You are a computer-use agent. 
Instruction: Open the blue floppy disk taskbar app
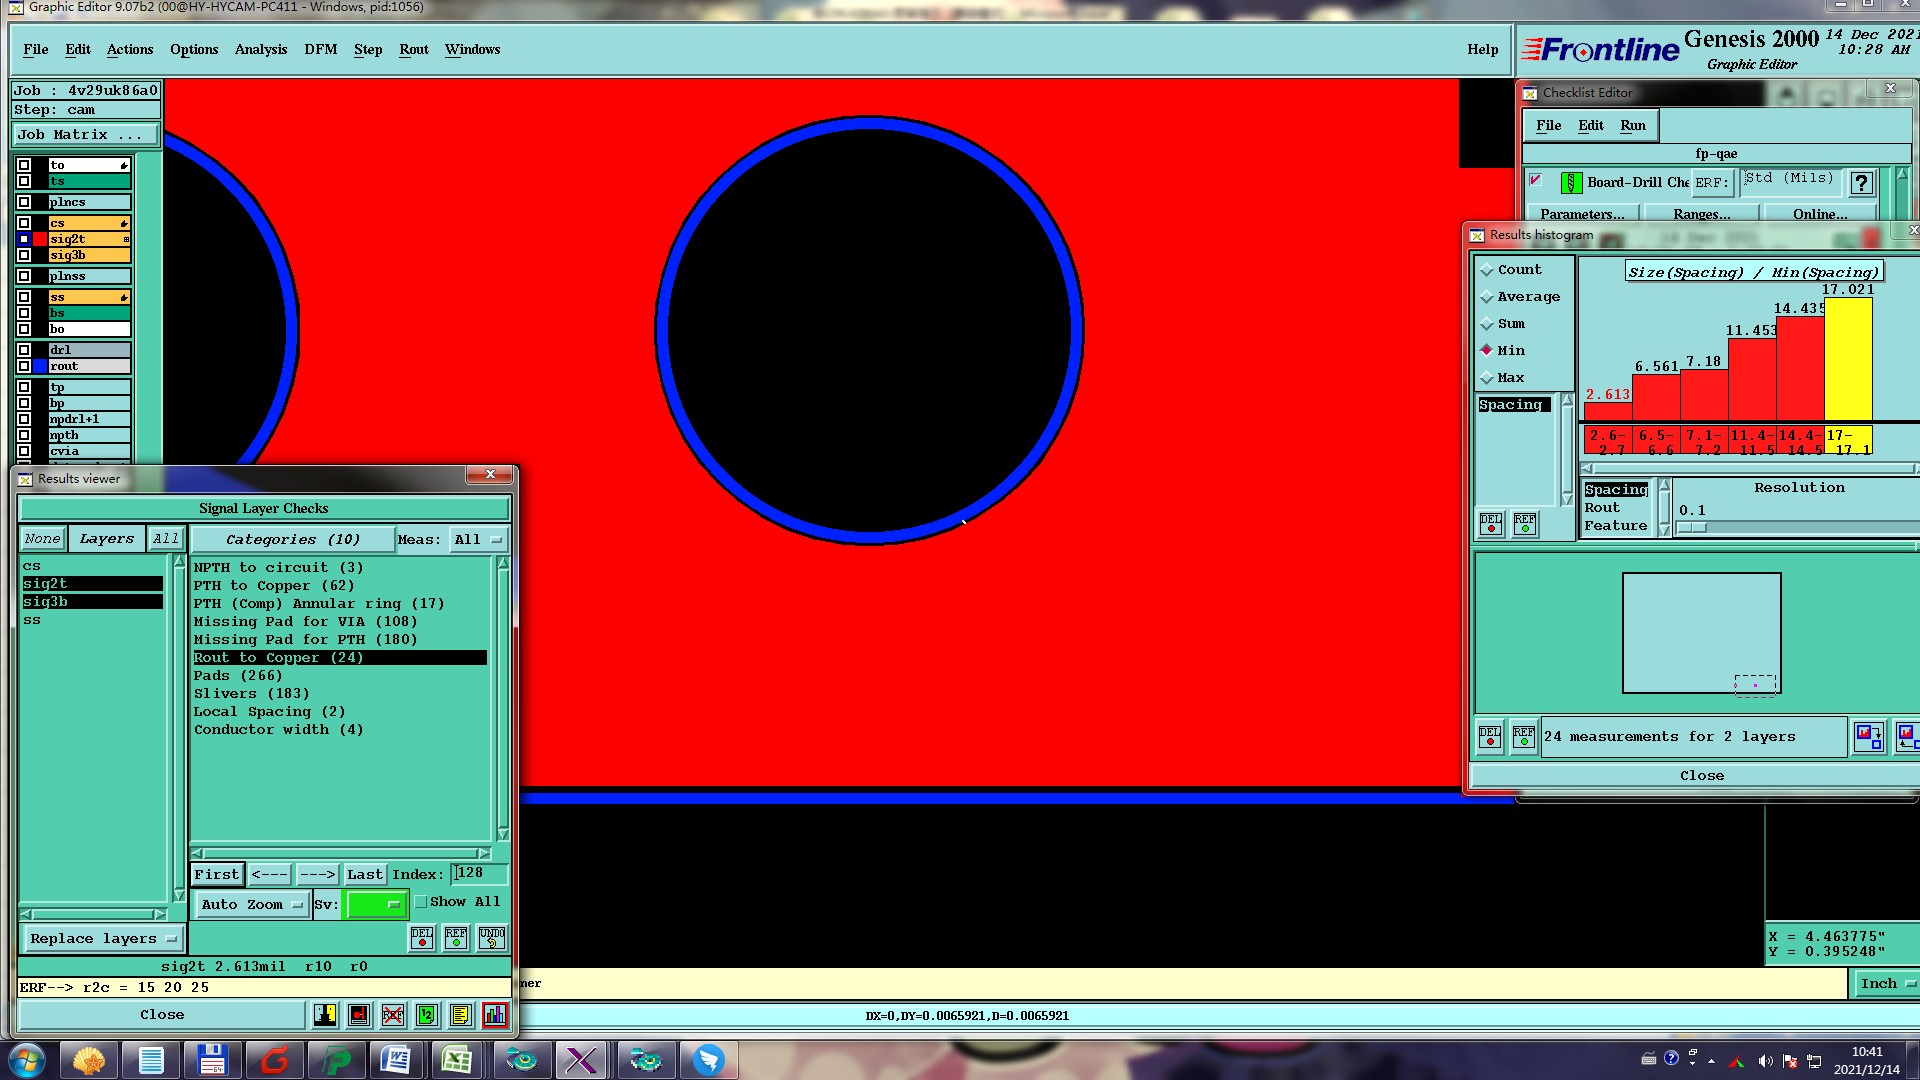(x=212, y=1060)
